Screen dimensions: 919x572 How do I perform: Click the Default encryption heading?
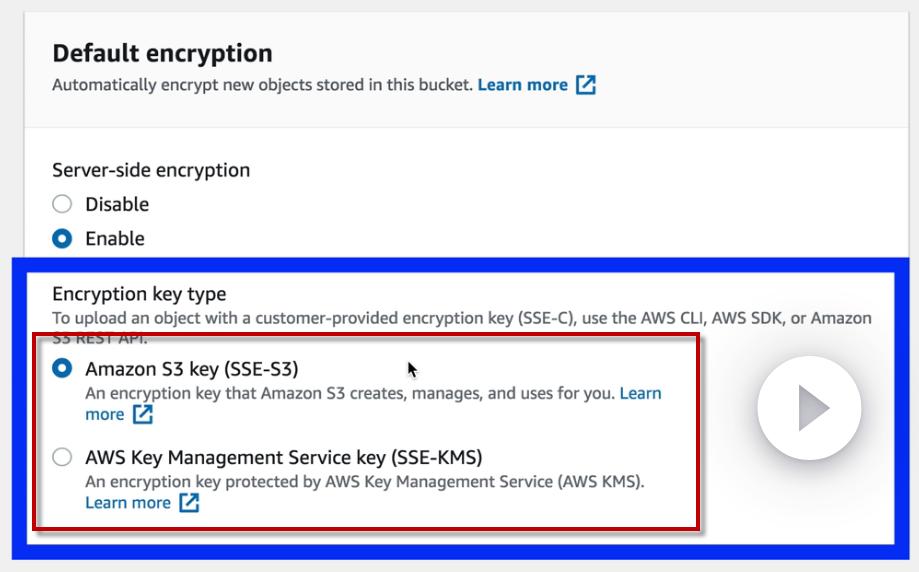click(162, 52)
